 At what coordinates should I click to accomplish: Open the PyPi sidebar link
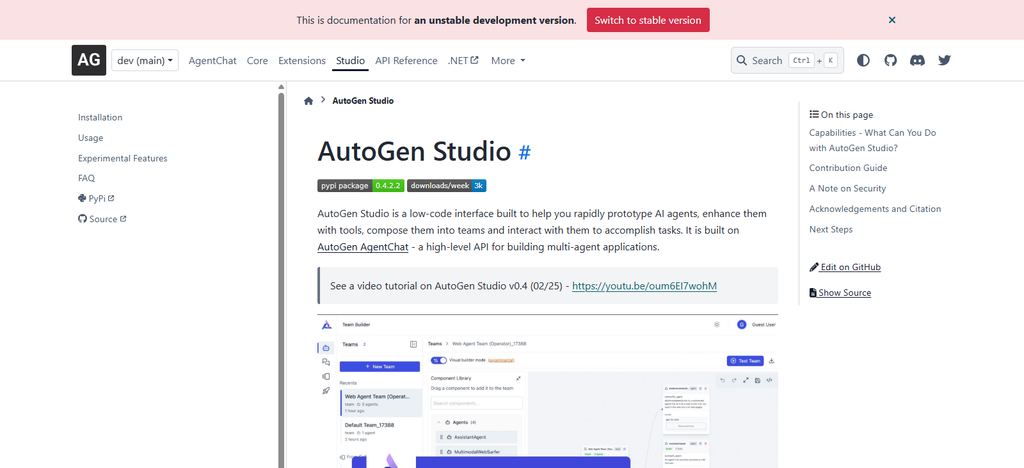click(x=96, y=198)
